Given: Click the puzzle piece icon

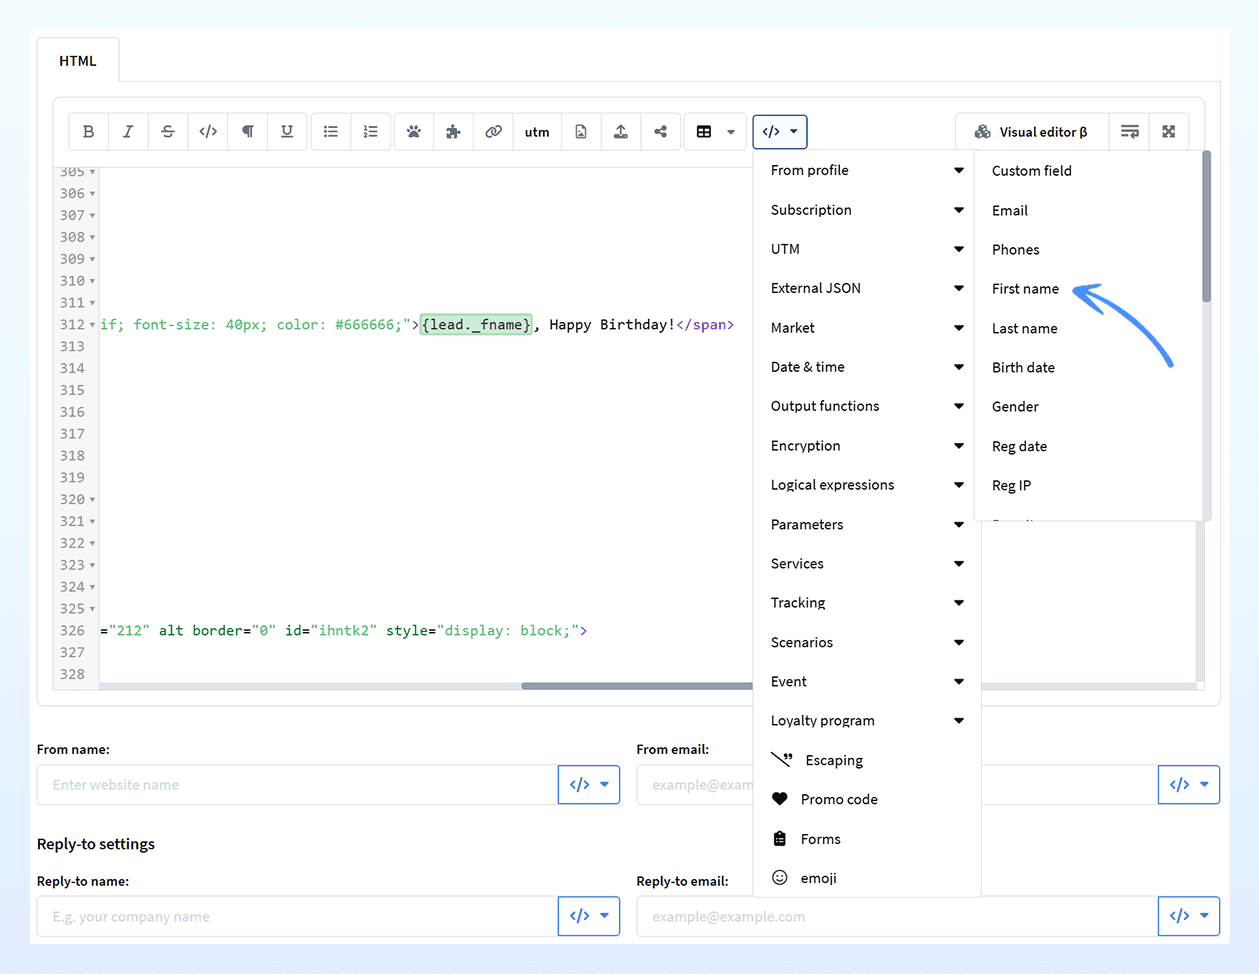Looking at the screenshot, I should [454, 132].
